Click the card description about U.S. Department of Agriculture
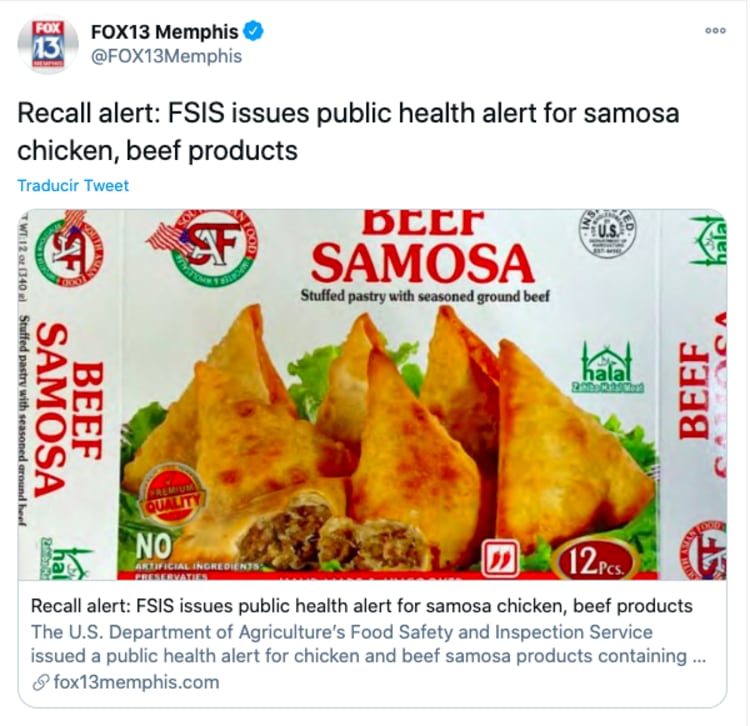 (368, 644)
